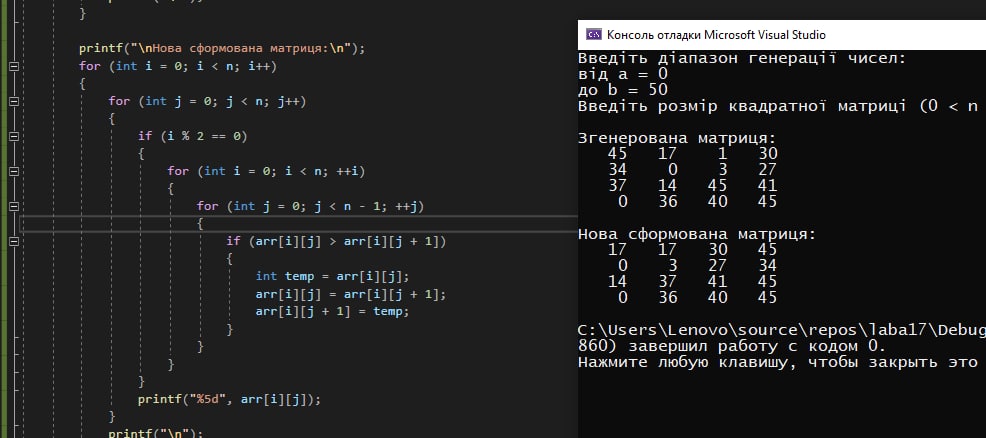Click console matrix row "45 17 1 30"

tap(693, 154)
